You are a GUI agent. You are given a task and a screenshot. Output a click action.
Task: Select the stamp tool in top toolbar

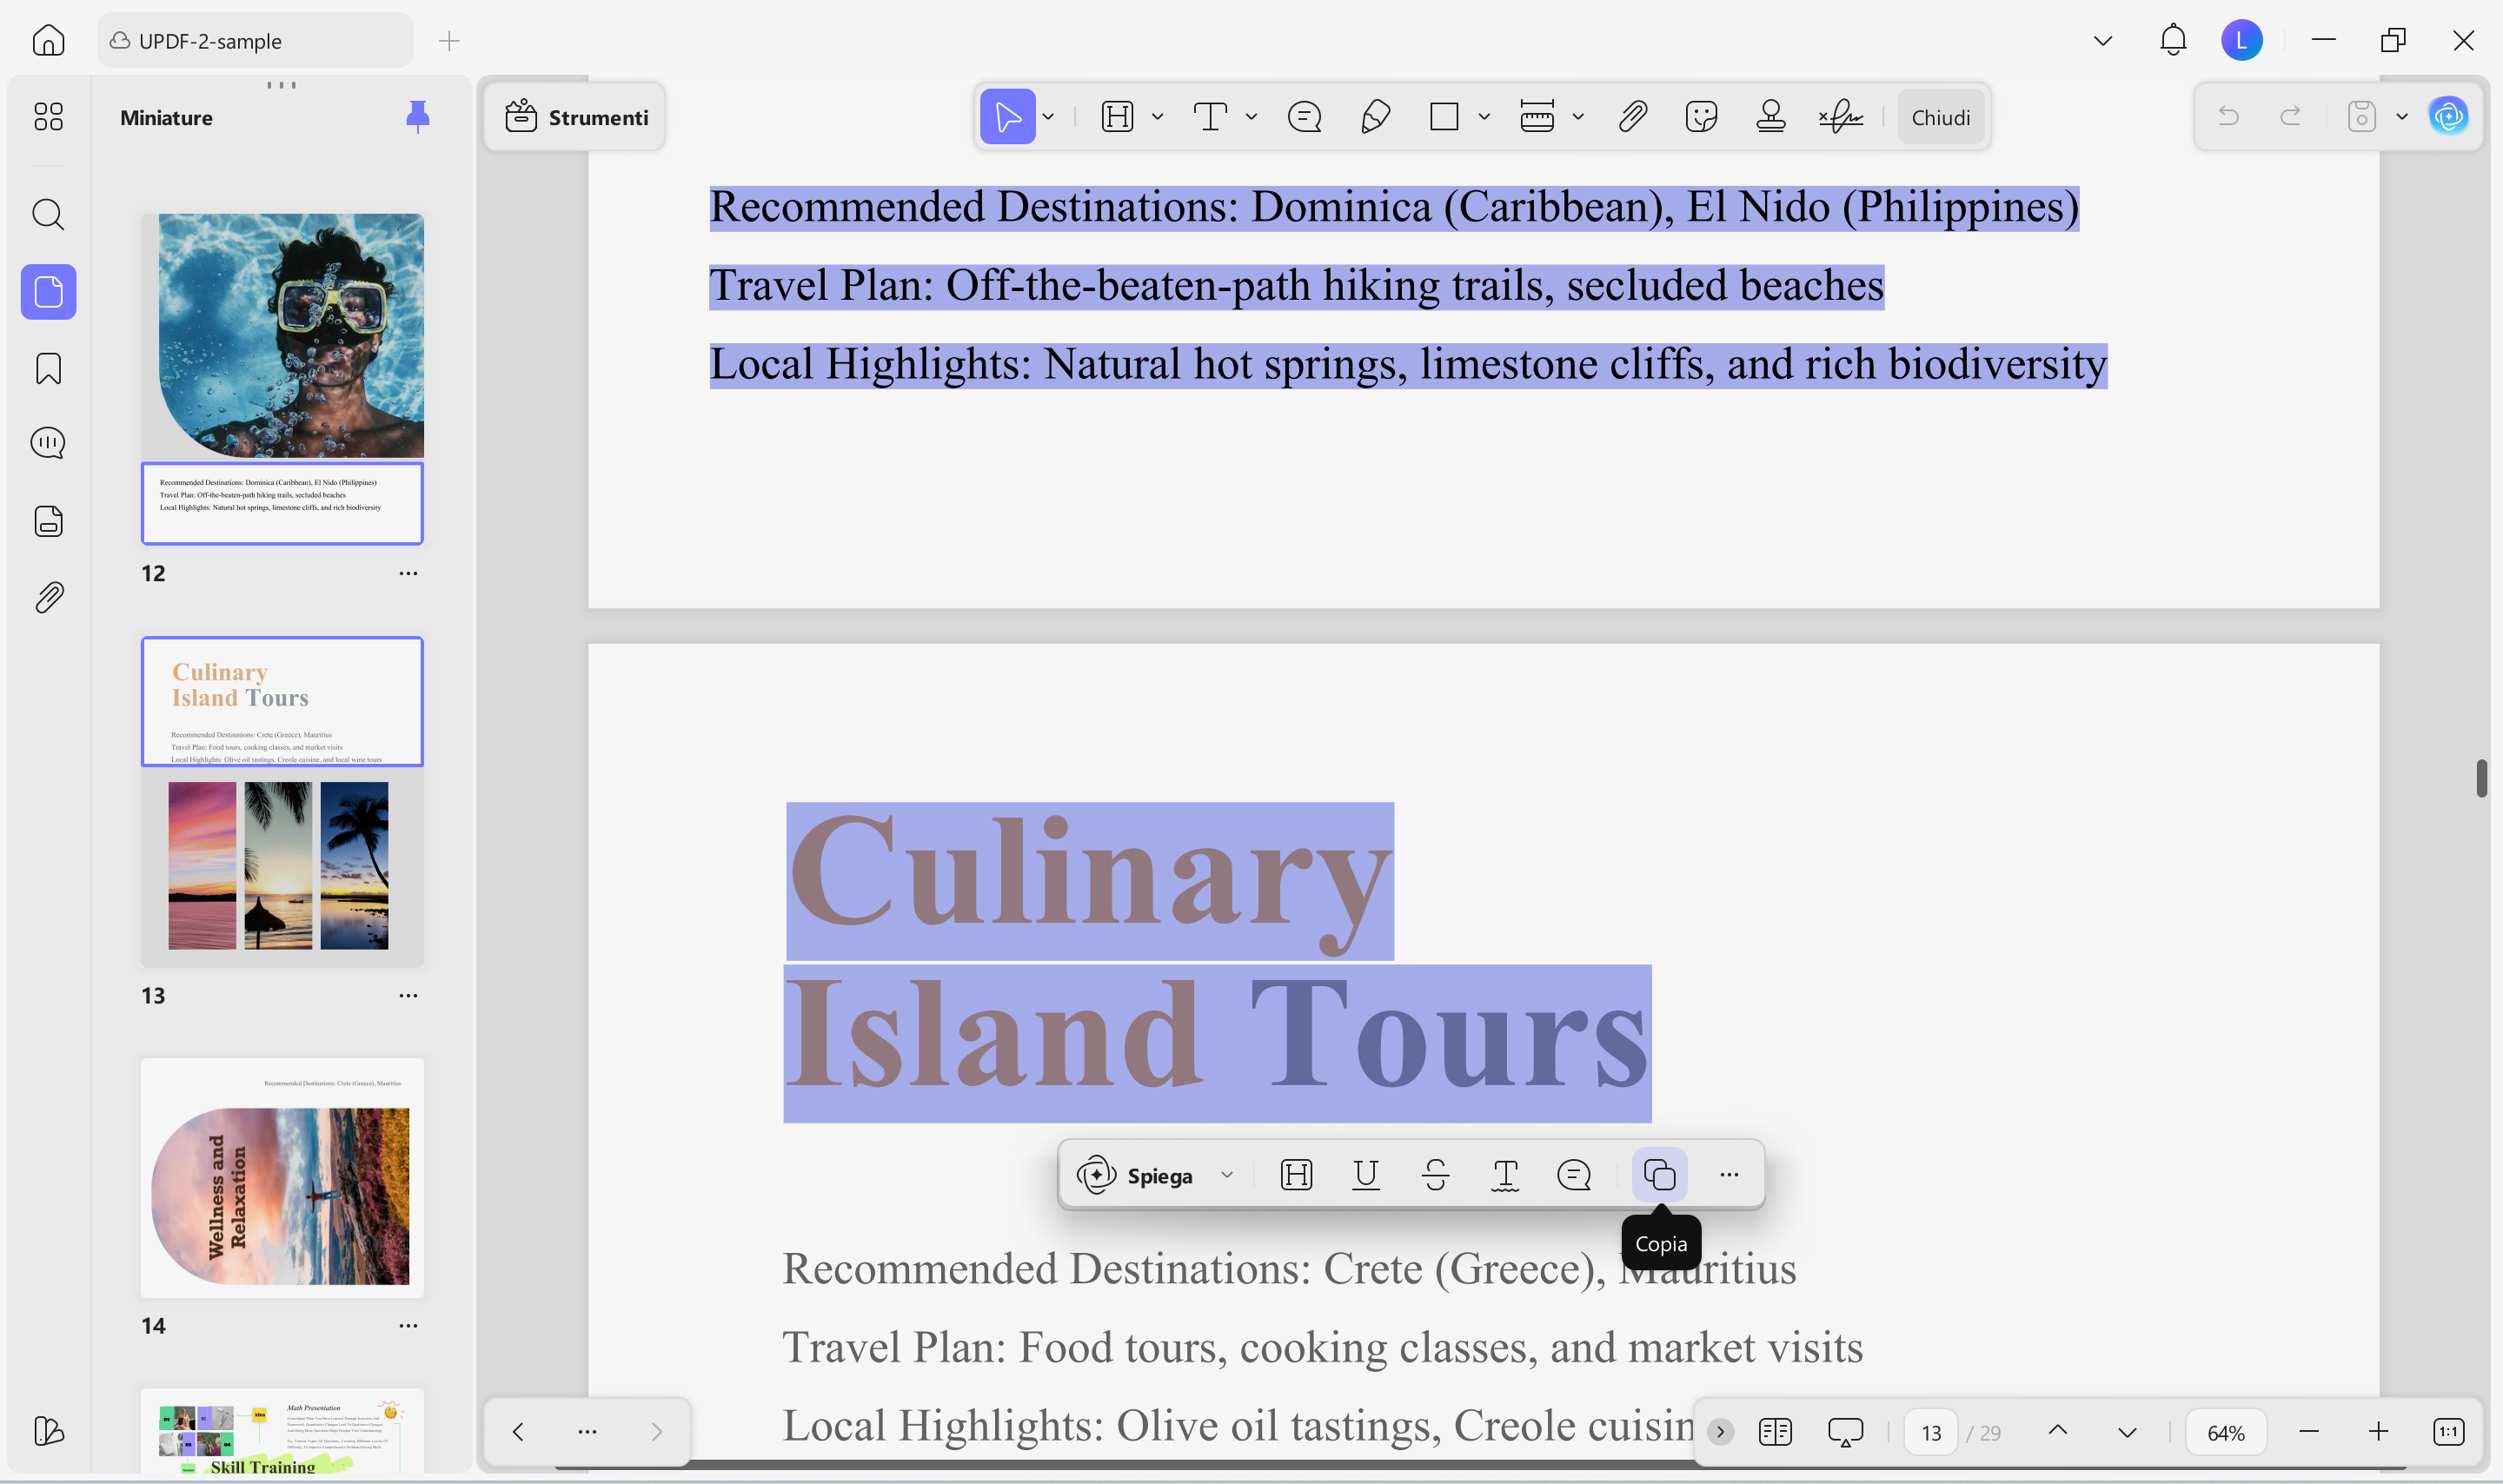[1770, 117]
